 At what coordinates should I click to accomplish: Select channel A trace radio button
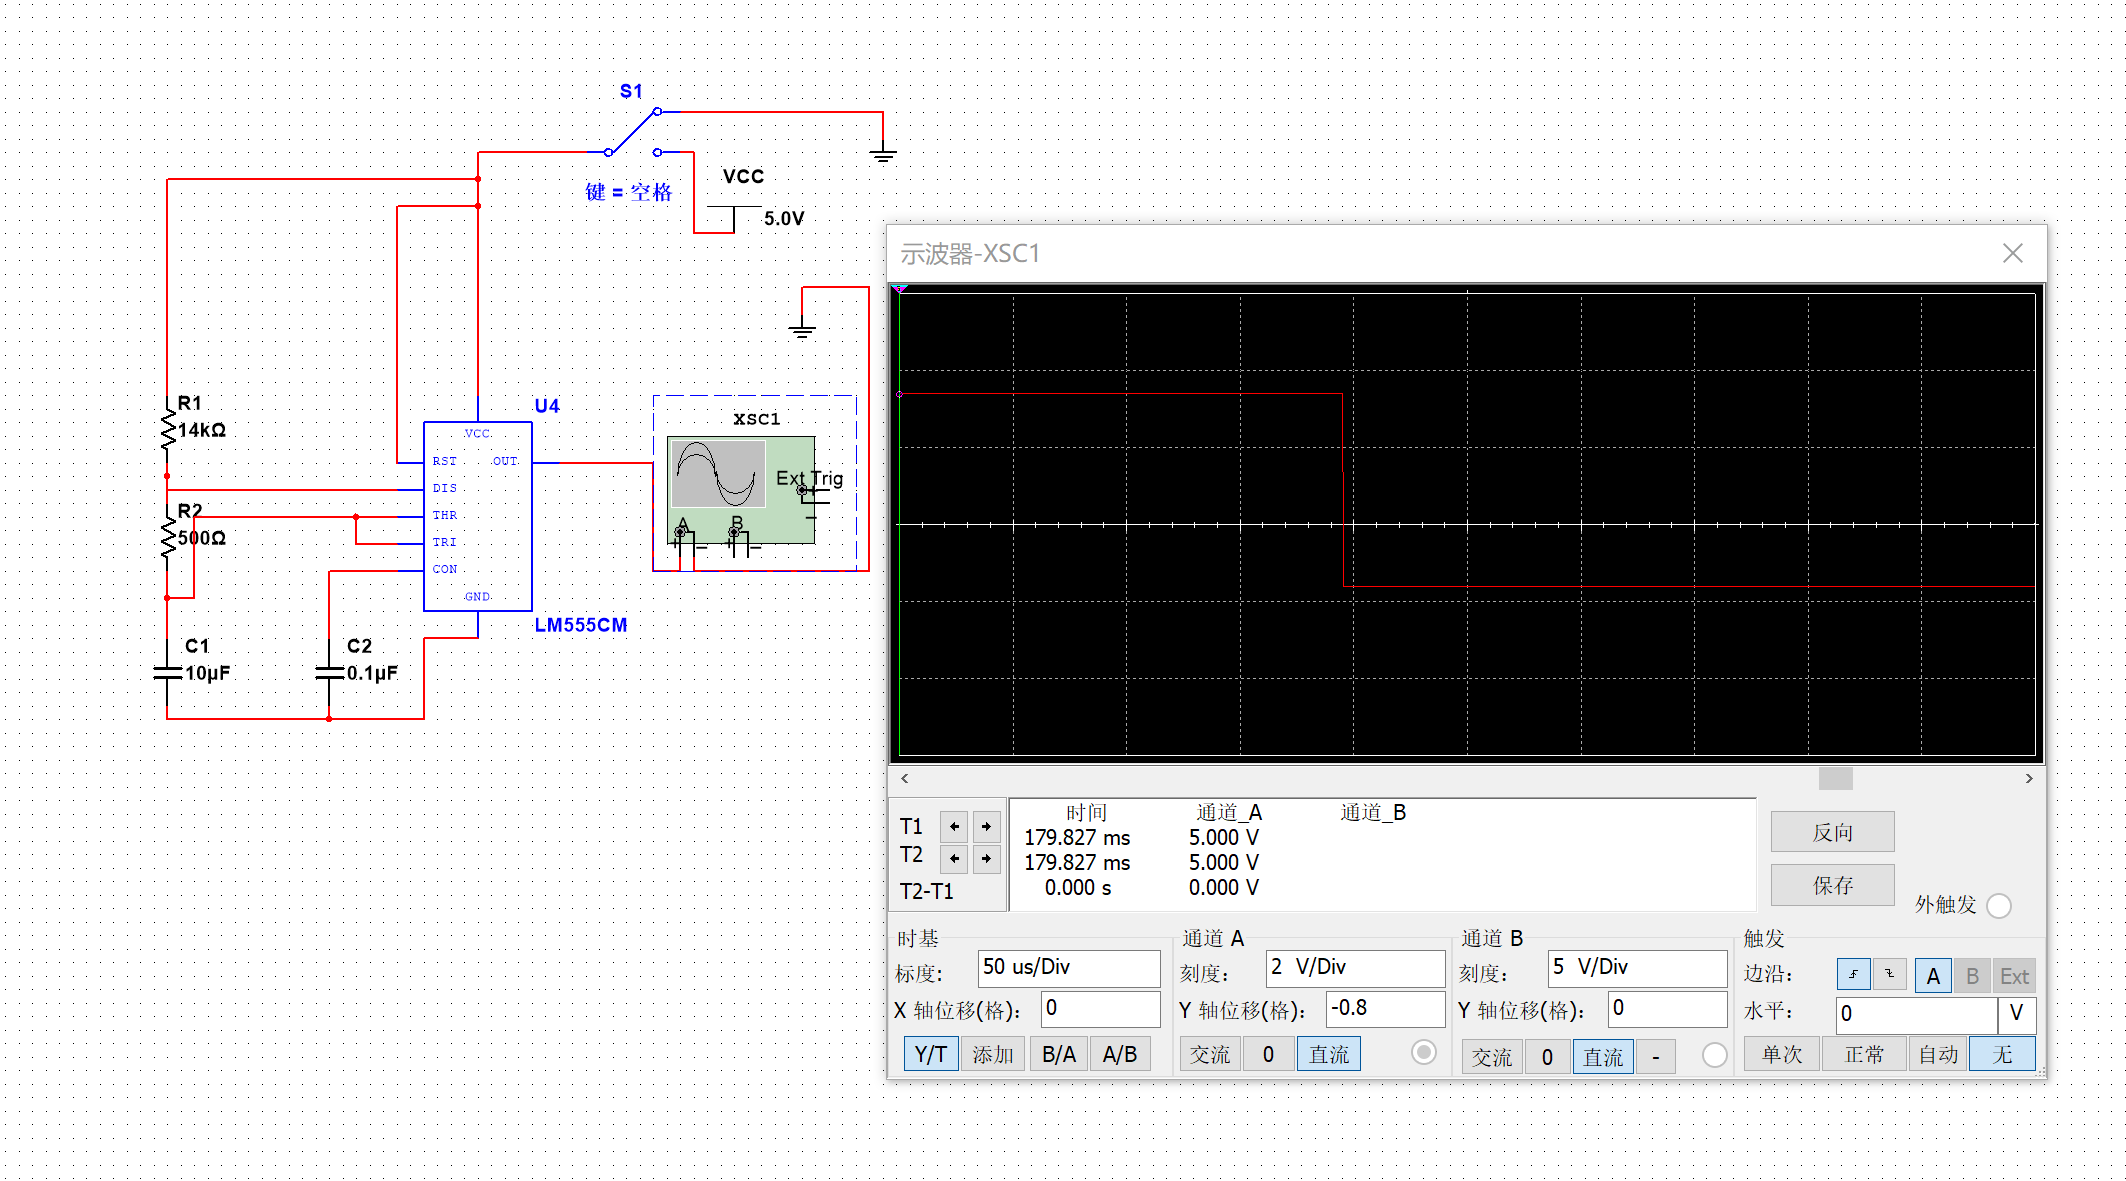[1424, 1052]
